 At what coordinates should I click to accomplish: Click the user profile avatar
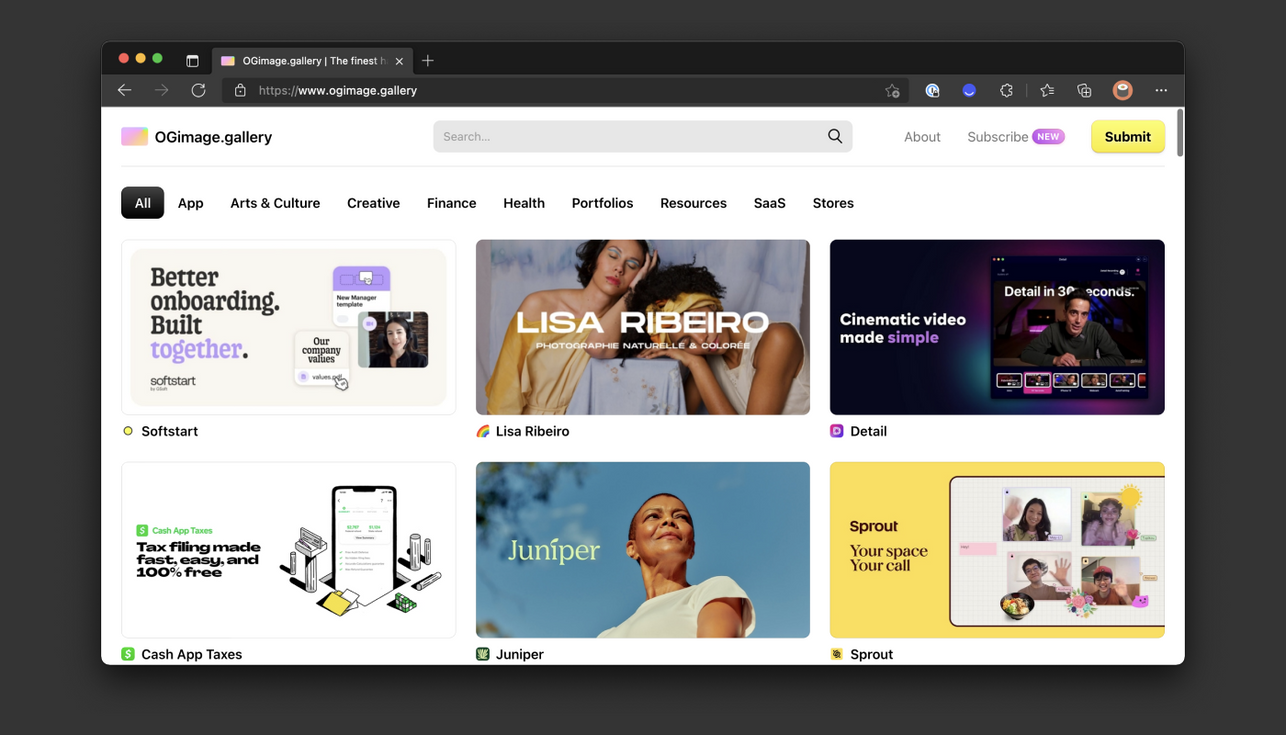[1123, 90]
